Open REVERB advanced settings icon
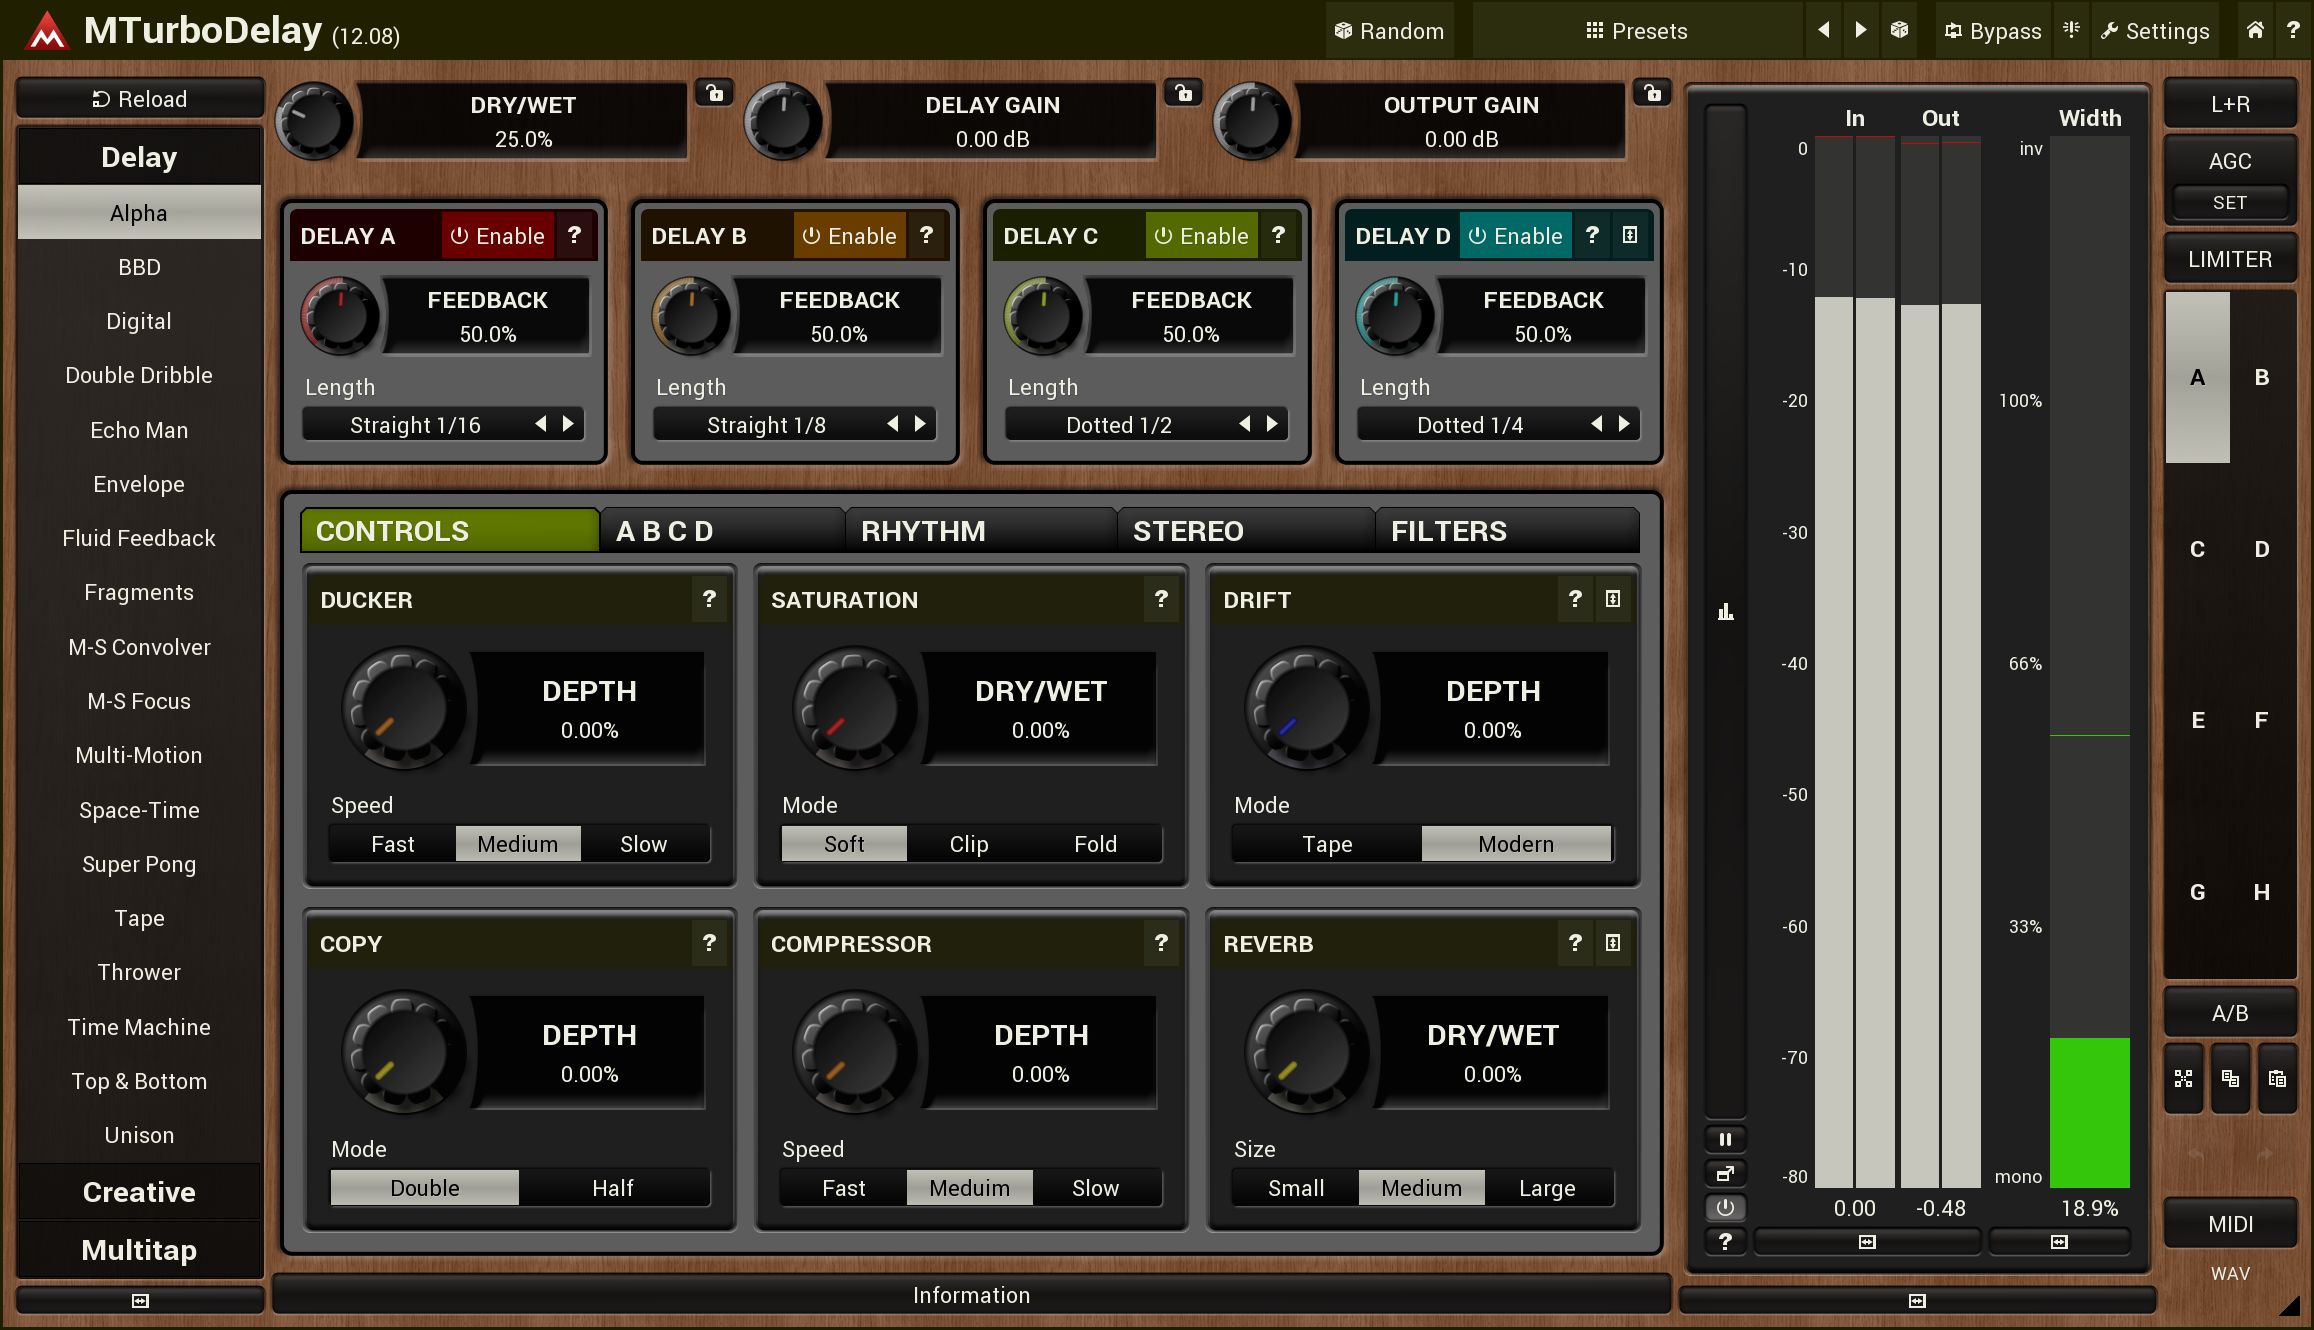Image resolution: width=2314 pixels, height=1330 pixels. 1613,943
